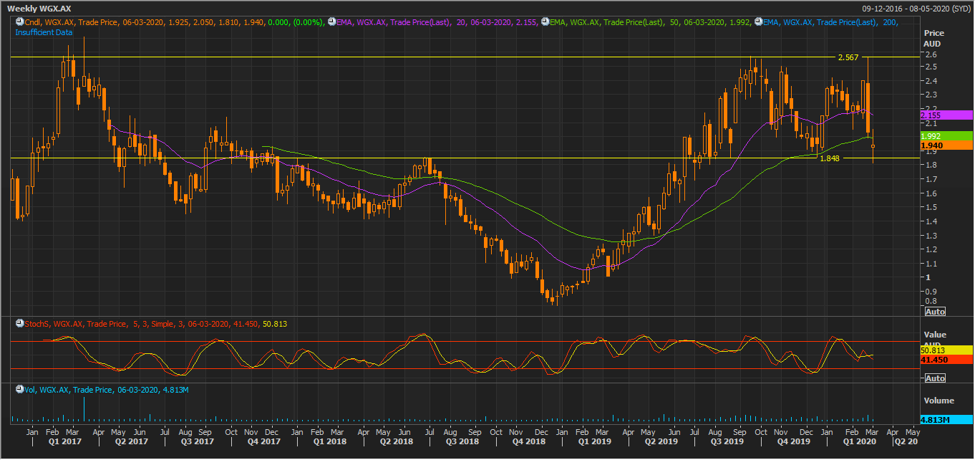Image resolution: width=975 pixels, height=460 pixels.
Task: Click the Volume axis heading
Action: coord(938,400)
